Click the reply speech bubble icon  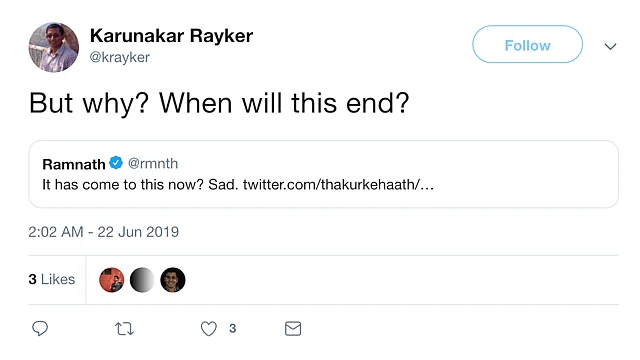click(x=40, y=328)
